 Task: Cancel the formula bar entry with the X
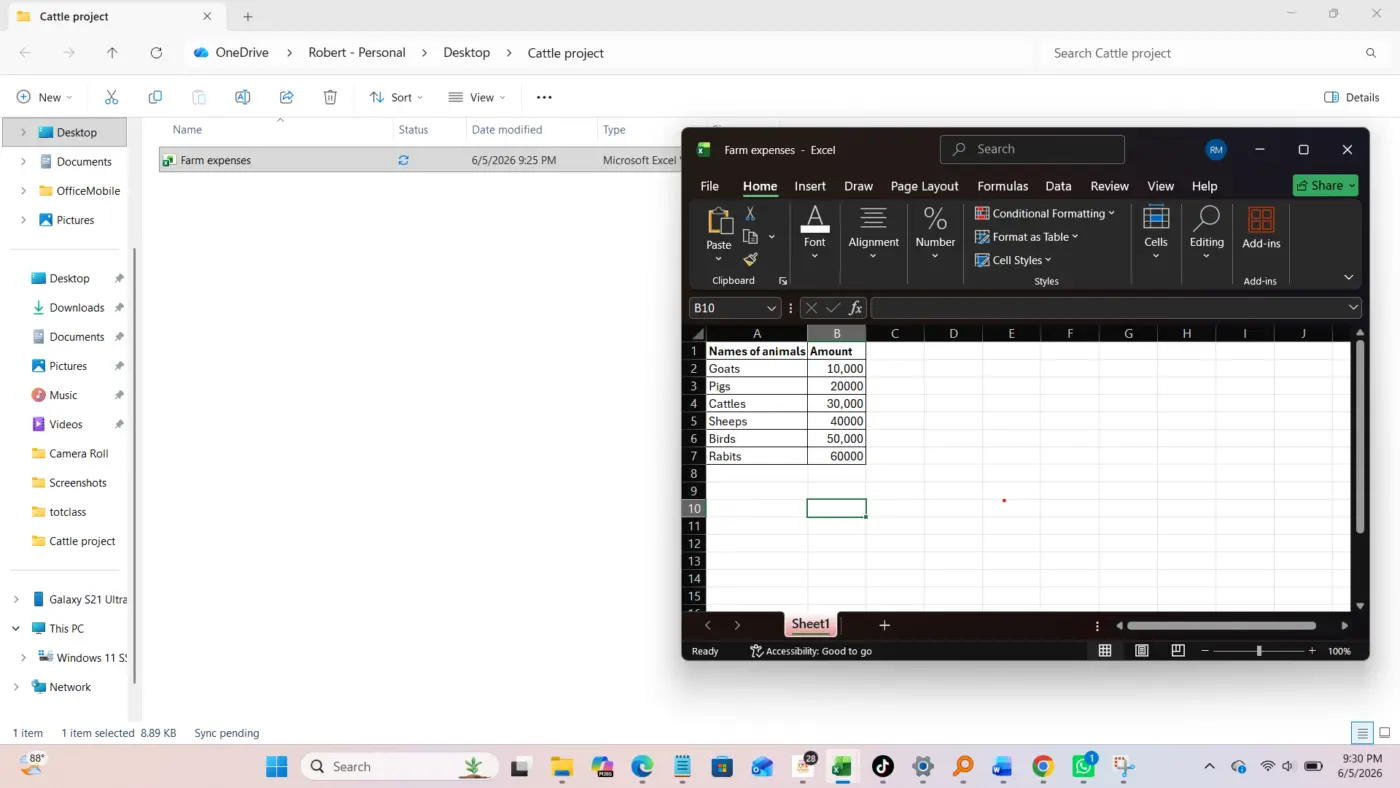tap(811, 308)
